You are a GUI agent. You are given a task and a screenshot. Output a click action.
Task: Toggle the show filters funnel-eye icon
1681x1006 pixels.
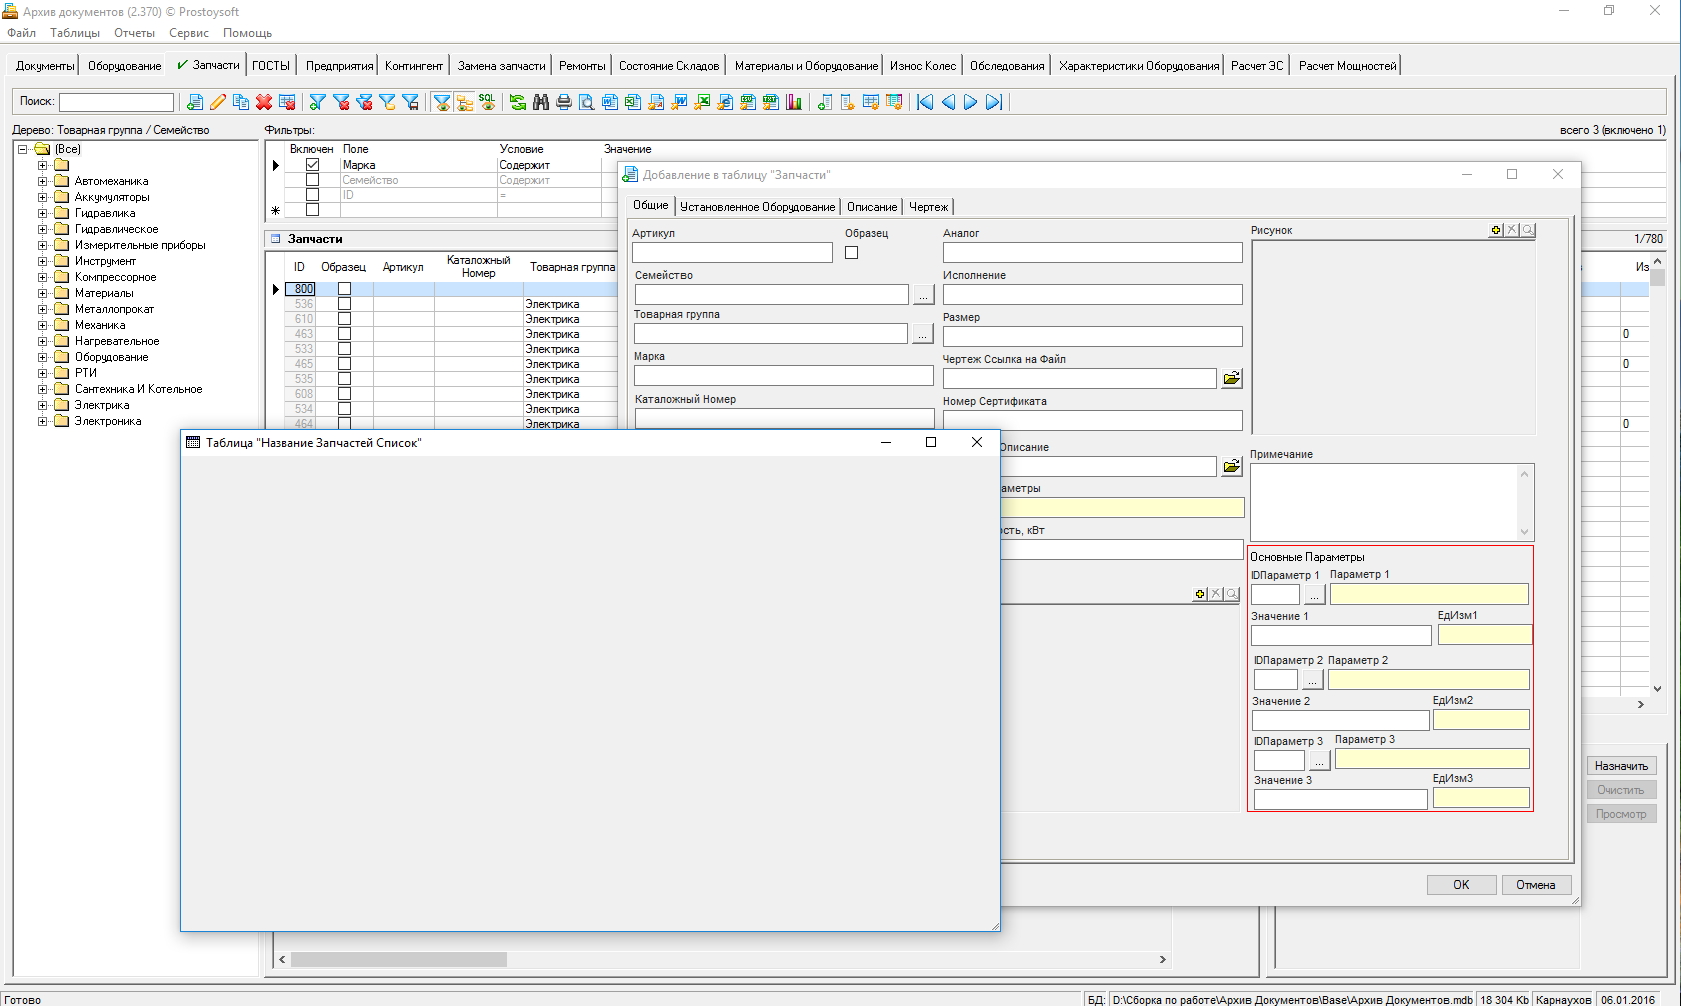(441, 102)
